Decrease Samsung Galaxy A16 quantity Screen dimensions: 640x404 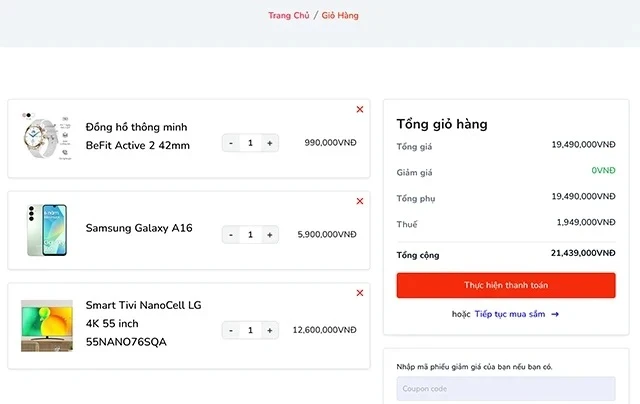(231, 235)
